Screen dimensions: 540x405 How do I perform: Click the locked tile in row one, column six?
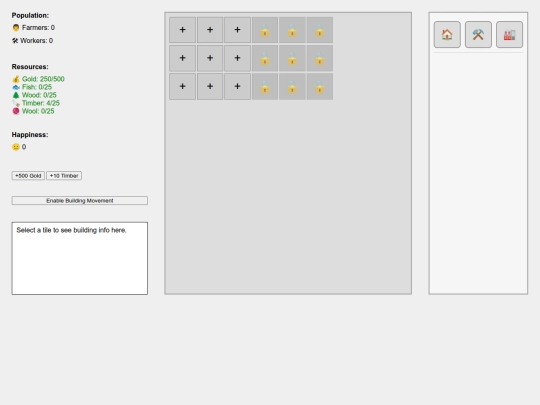point(320,30)
